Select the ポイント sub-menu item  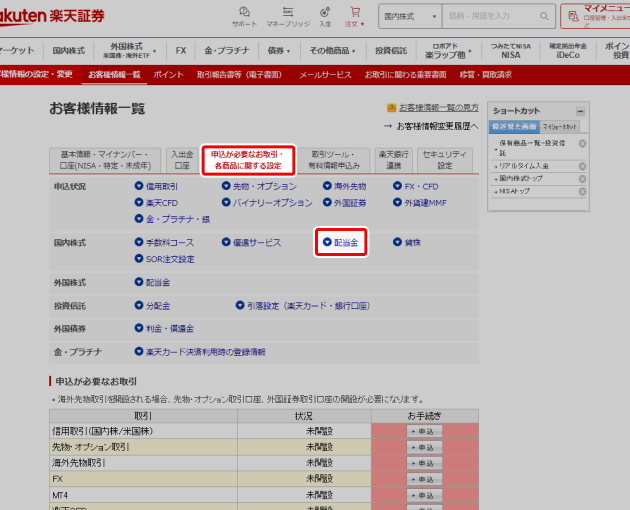point(168,75)
